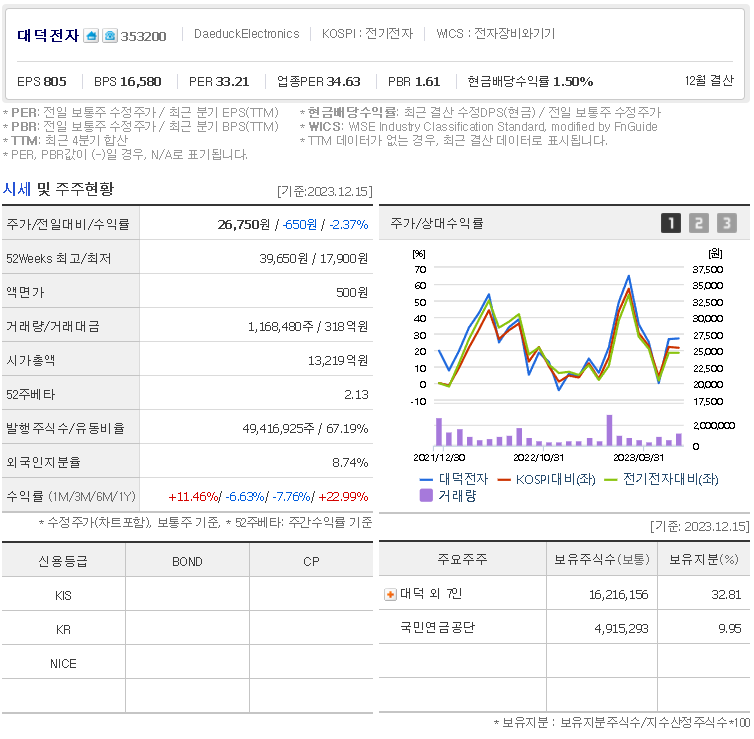Screen dimensions: 754x739
Task: Click 시가총액 13,219억원 value
Action: click(x=338, y=361)
